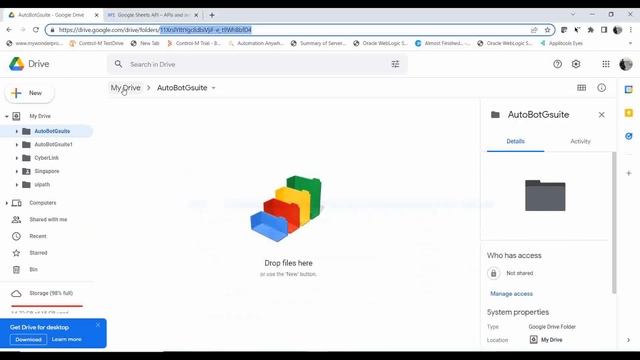The height and width of the screenshot is (360, 640).
Task: Select CyberLink folder in the tree
Action: click(46, 158)
